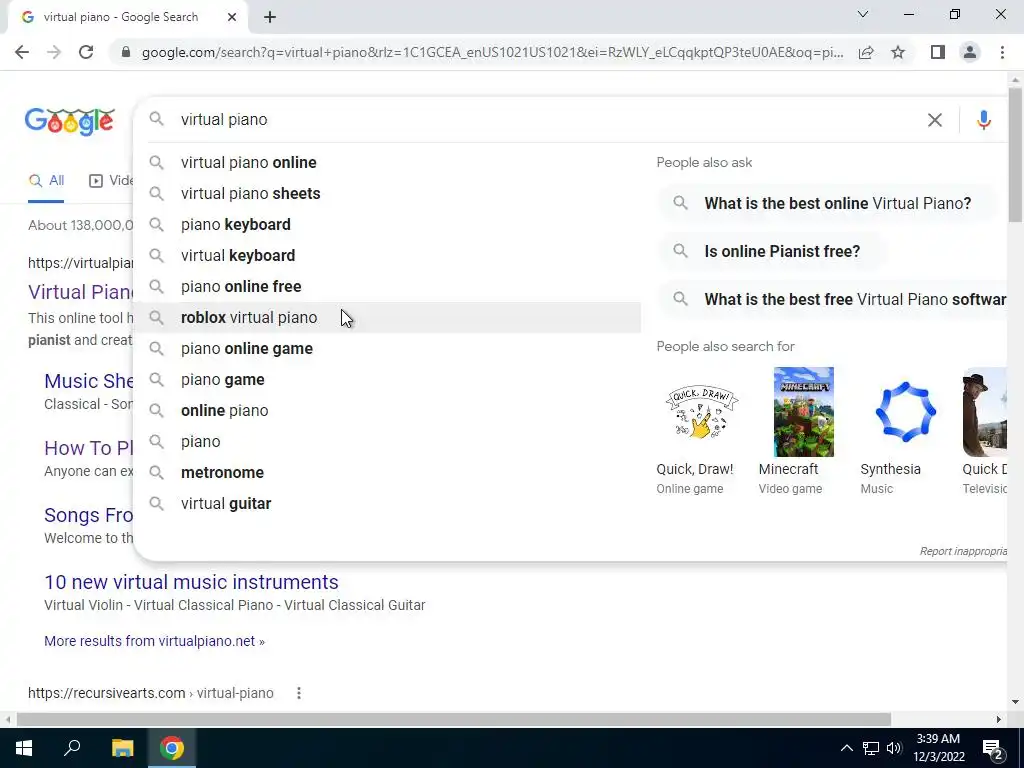Select suggestion piano online free

[x=387, y=287]
